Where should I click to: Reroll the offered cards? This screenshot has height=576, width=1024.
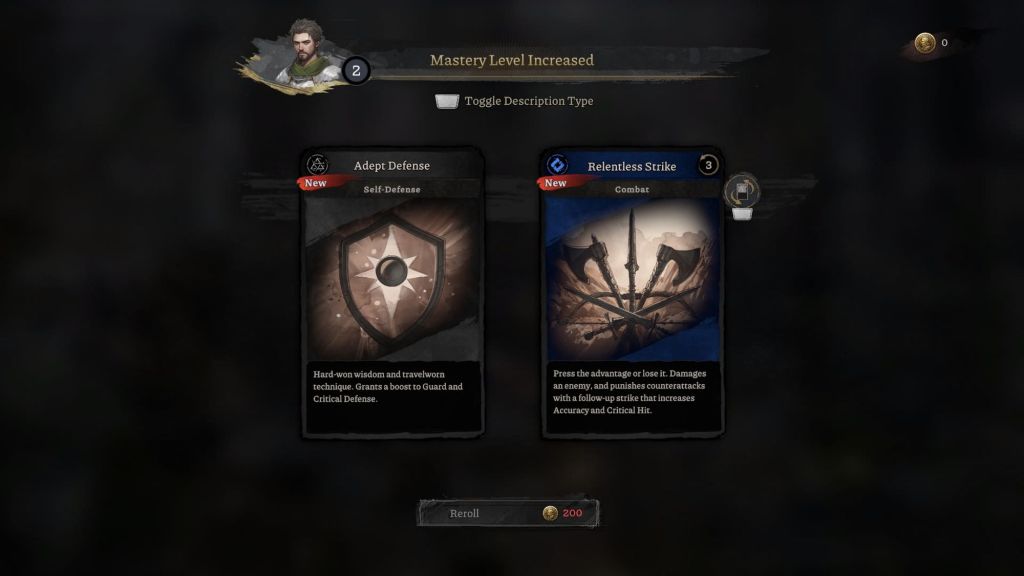(508, 513)
